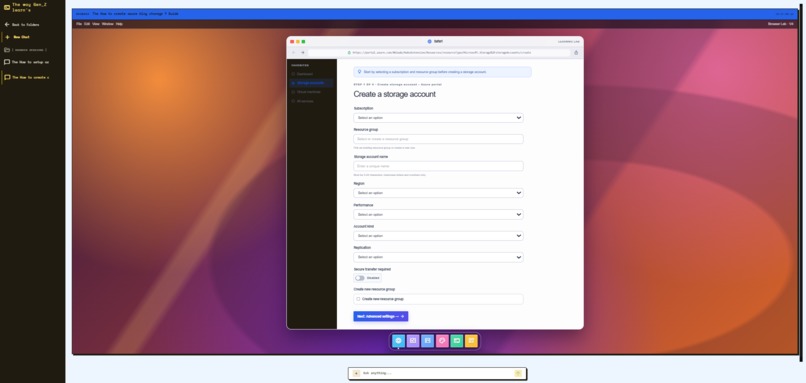806x383 pixels.
Task: Select All services in portal sidebar
Action: tap(311, 101)
